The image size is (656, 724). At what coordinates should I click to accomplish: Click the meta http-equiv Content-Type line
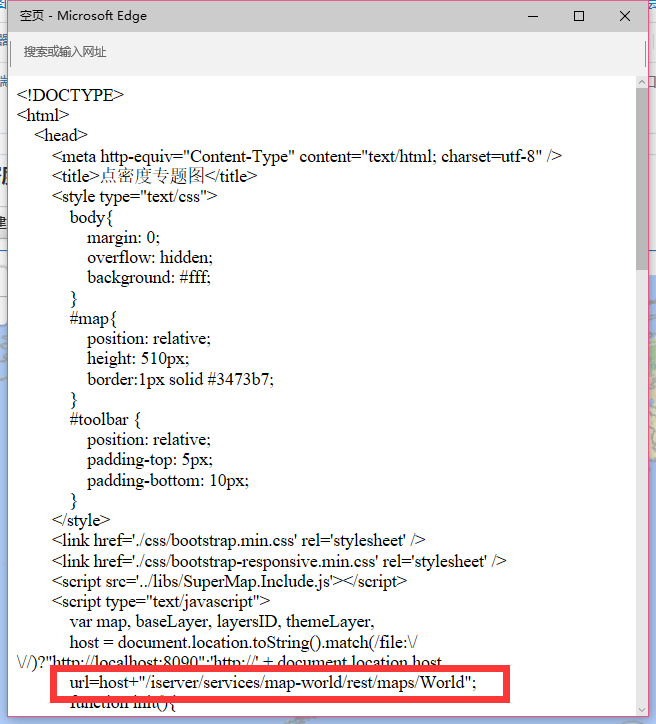coord(307,156)
